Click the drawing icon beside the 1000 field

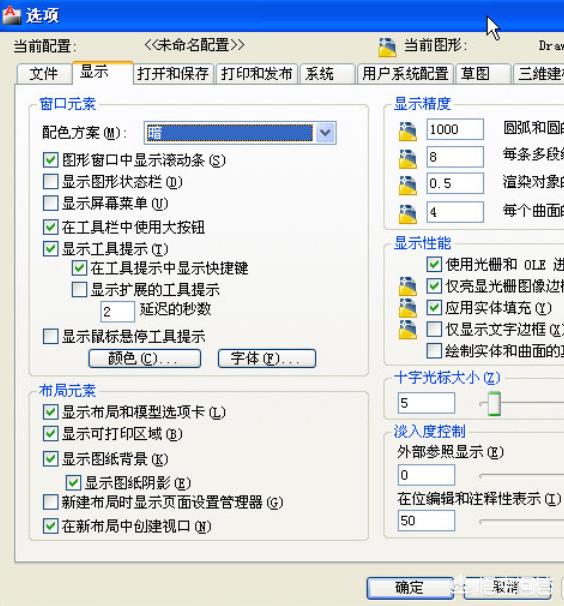(408, 131)
